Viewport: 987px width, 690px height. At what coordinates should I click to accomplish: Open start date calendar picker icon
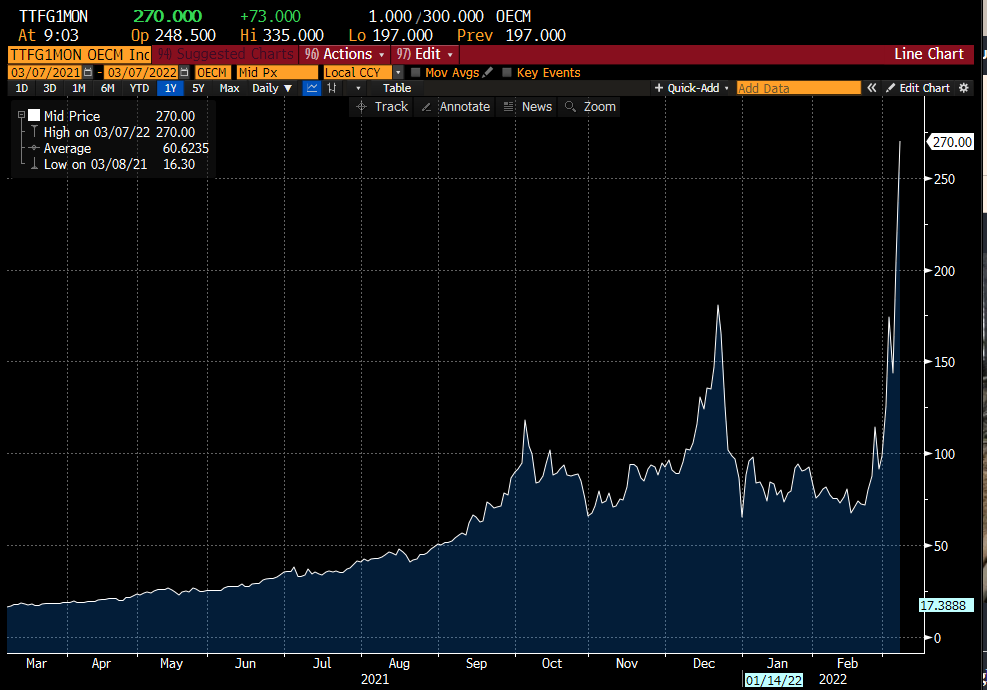[88, 72]
